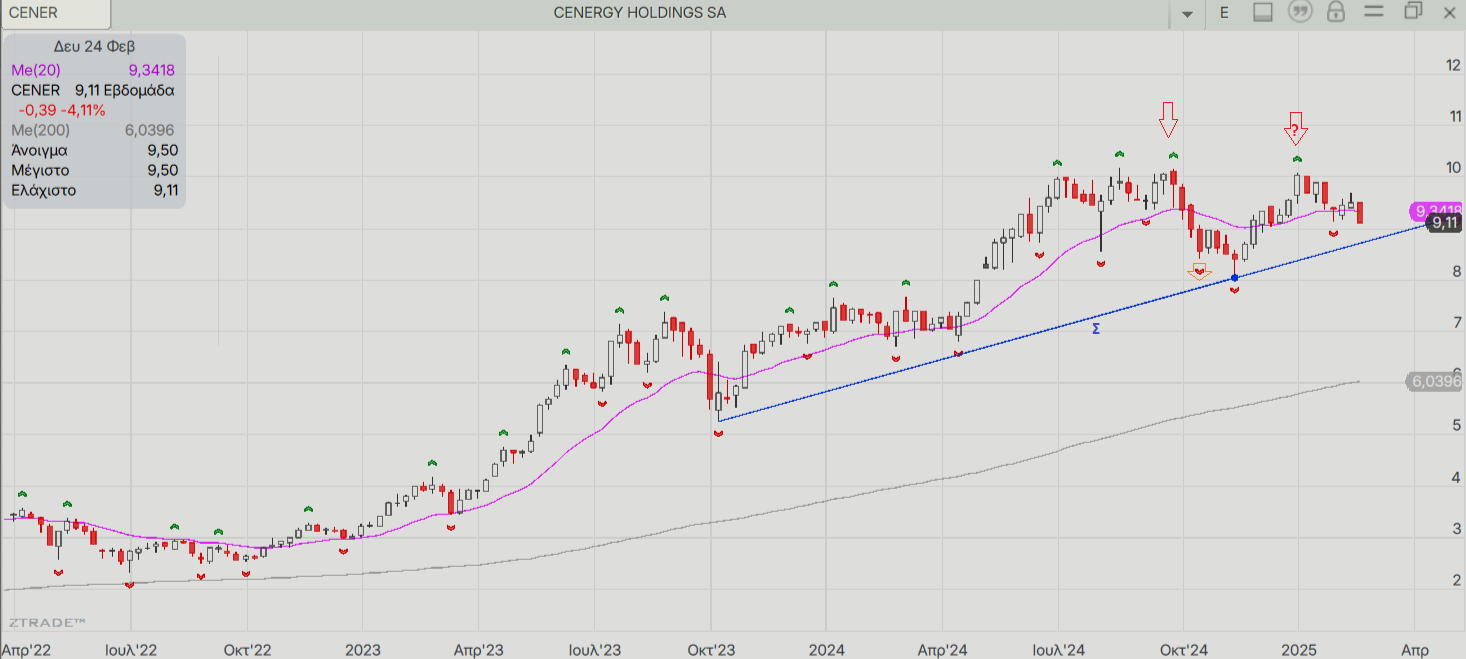Click the 2025 time axis label
The image size is (1466, 659).
(x=1298, y=650)
